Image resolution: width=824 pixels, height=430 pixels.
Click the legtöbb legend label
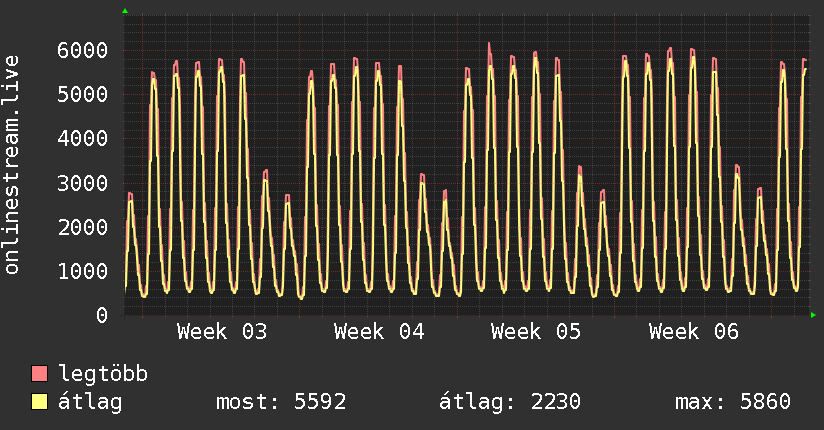click(104, 375)
